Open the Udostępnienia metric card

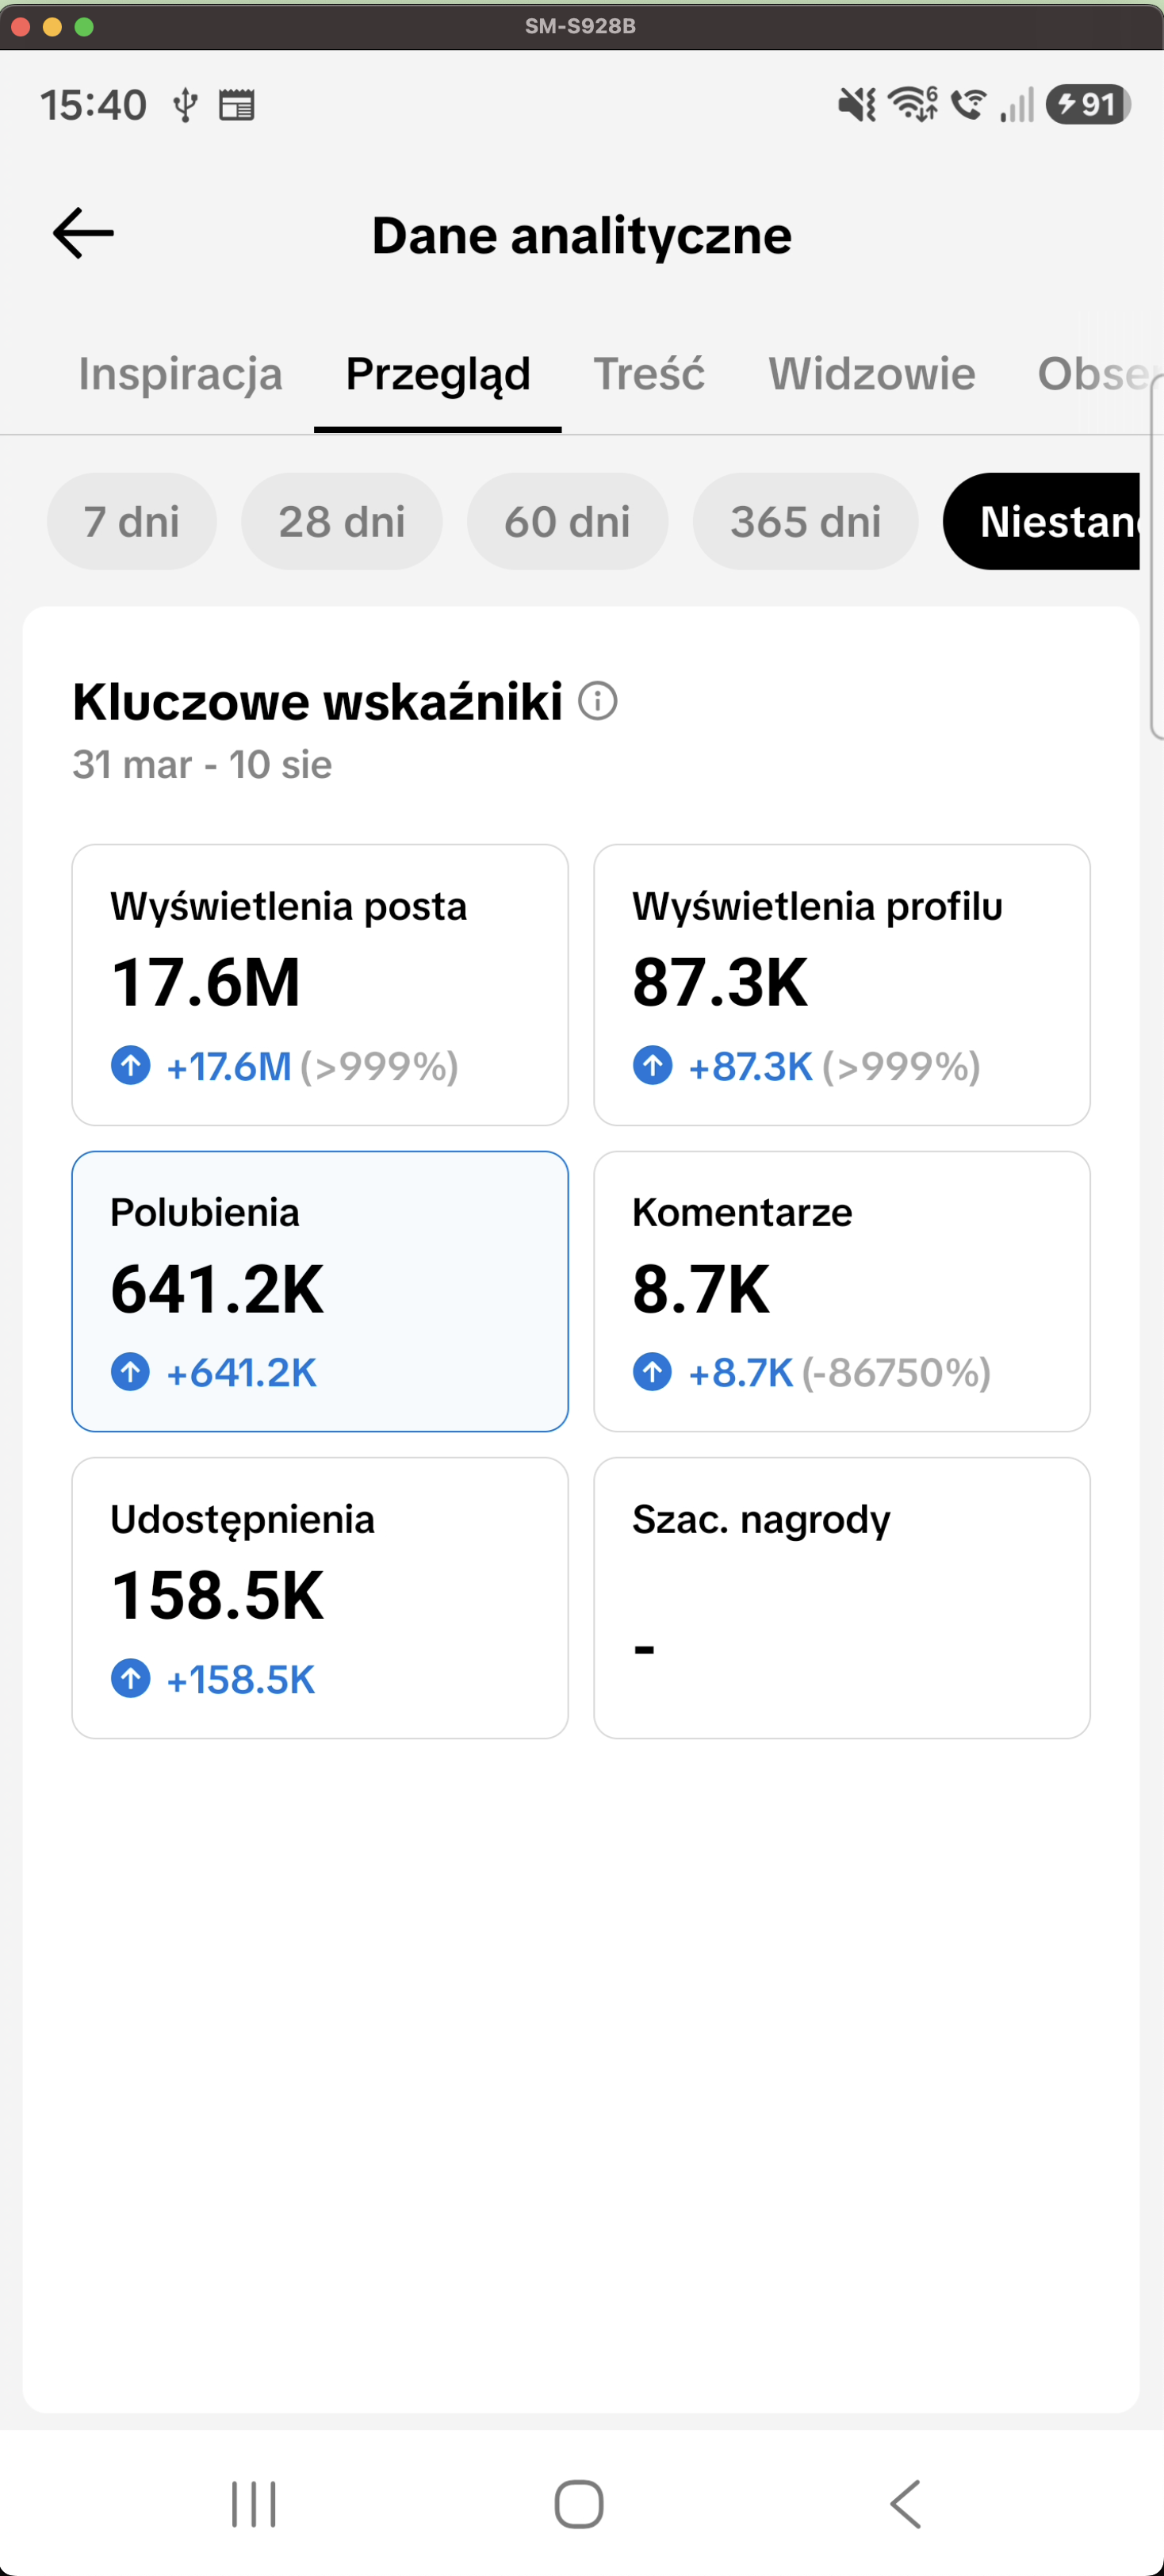click(x=320, y=1598)
